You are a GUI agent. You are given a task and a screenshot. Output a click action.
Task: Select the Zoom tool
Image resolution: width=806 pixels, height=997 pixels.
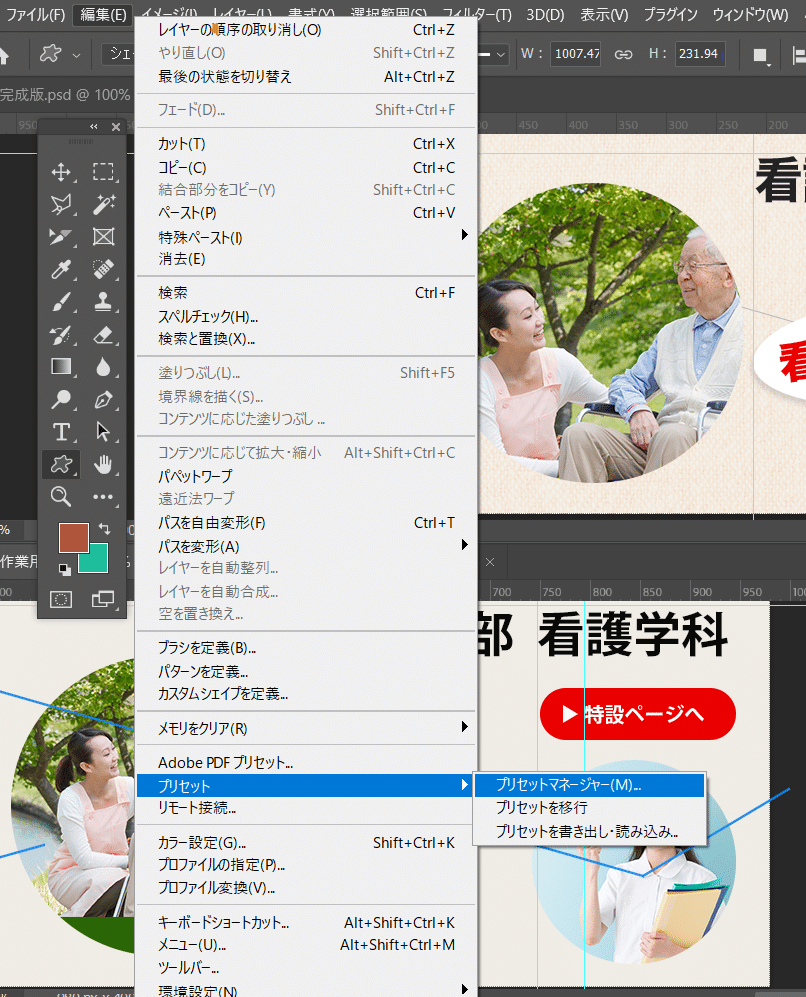(x=61, y=497)
